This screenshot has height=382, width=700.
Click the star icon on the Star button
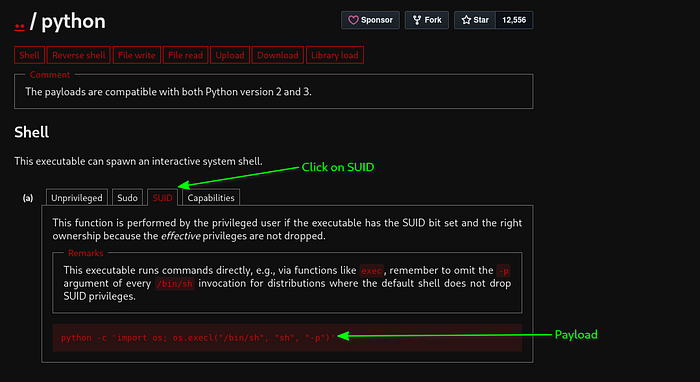tap(466, 20)
